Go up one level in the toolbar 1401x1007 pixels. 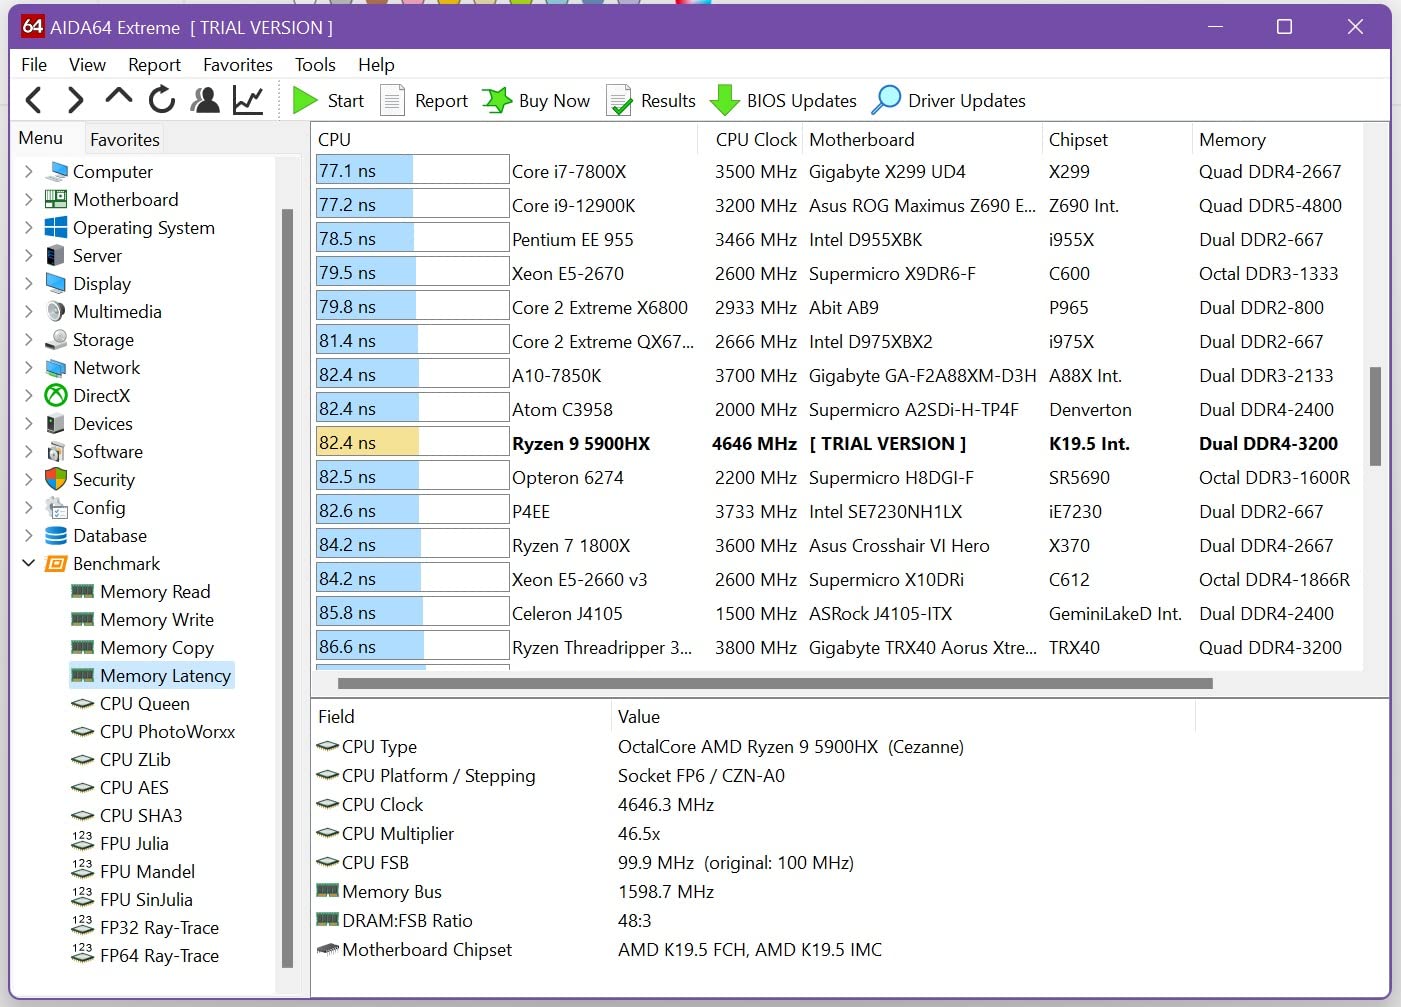click(118, 98)
